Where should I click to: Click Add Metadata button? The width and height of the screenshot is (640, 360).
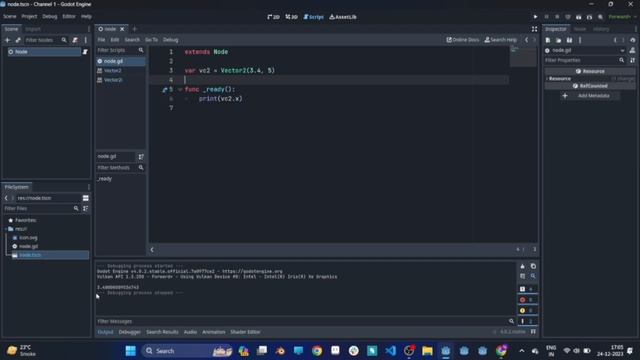pyautogui.click(x=589, y=96)
